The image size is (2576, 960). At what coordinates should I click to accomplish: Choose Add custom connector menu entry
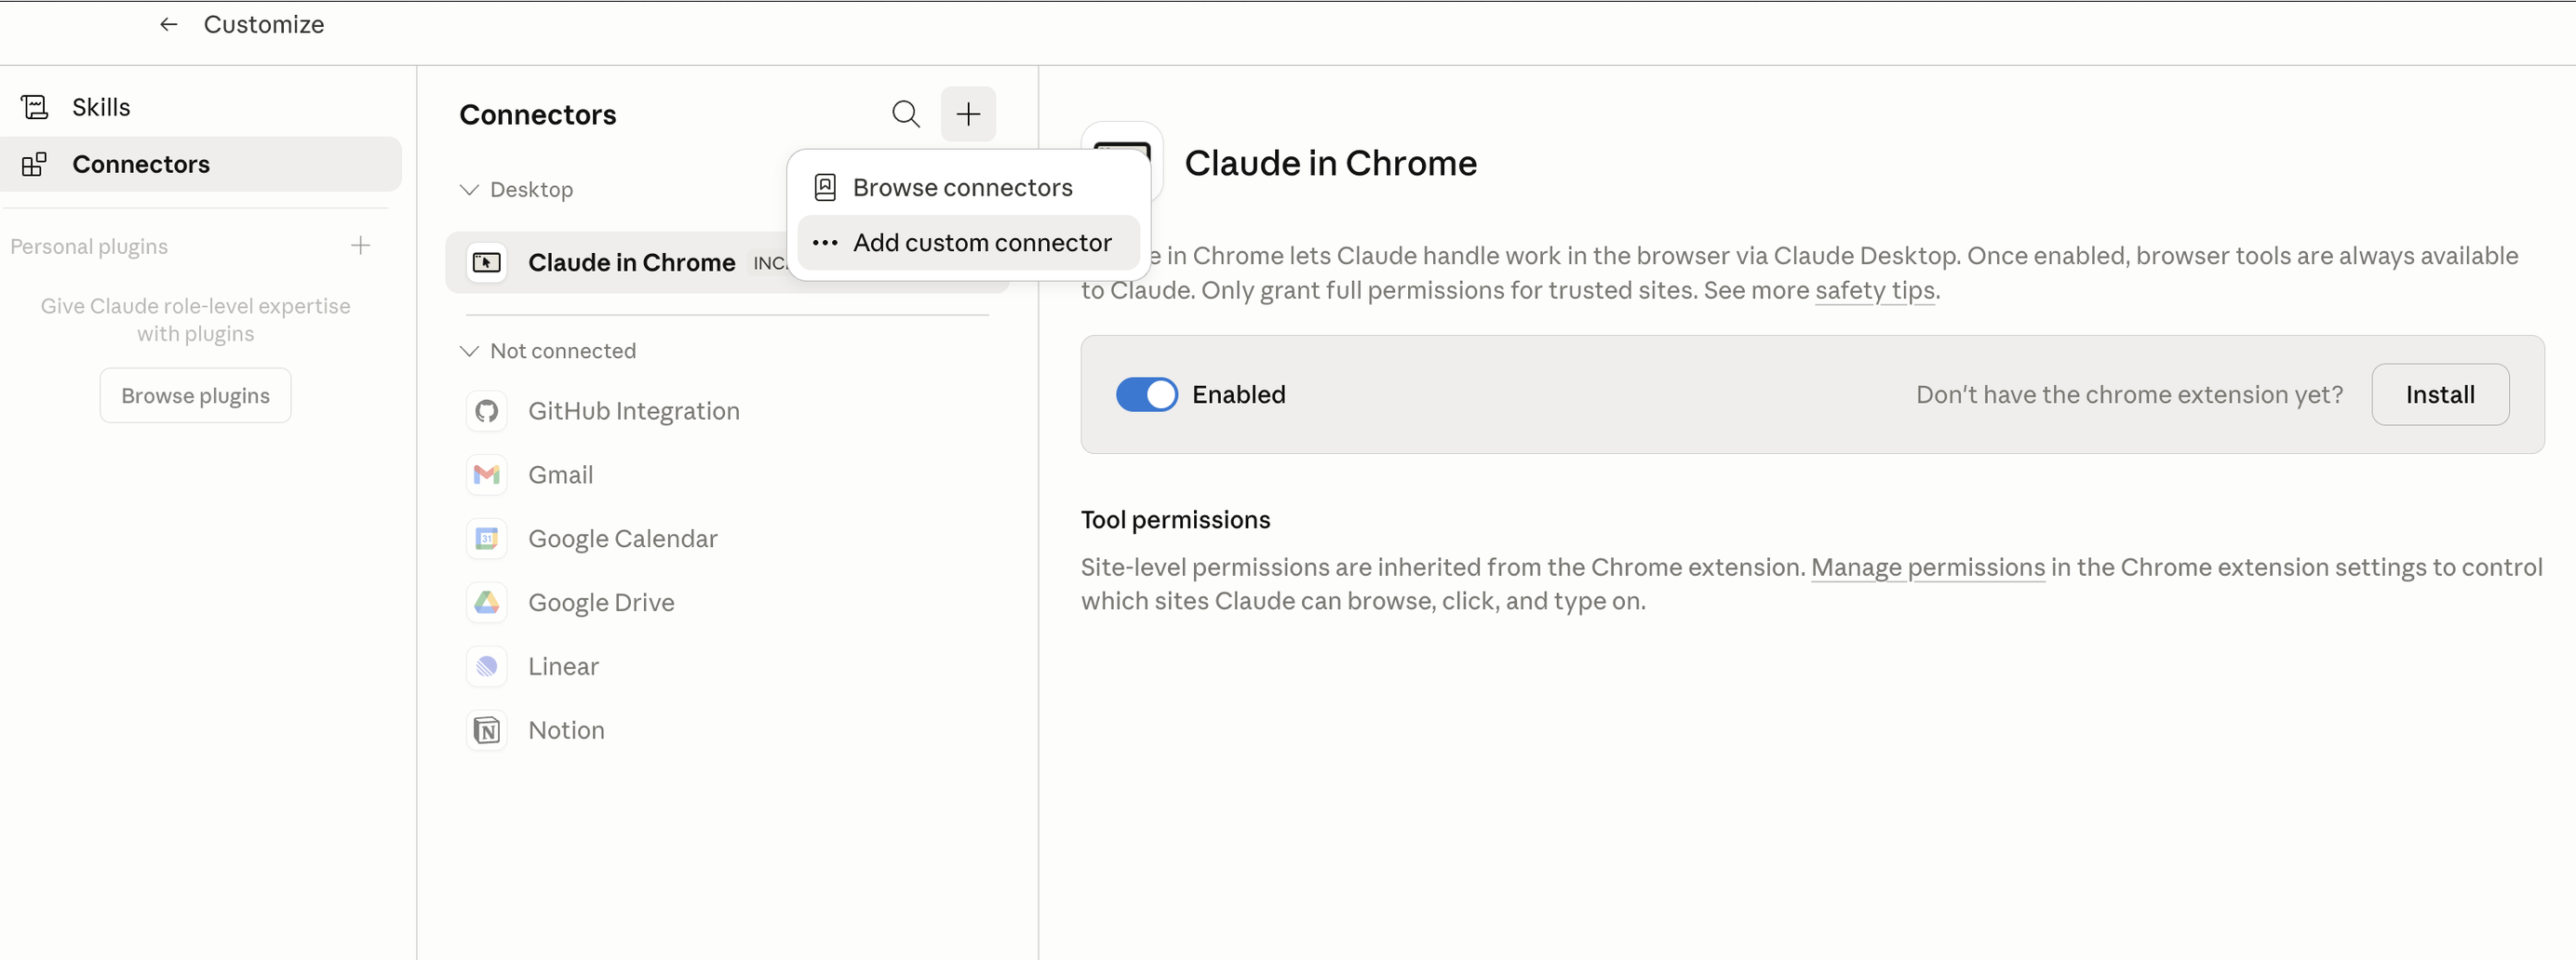coord(968,243)
